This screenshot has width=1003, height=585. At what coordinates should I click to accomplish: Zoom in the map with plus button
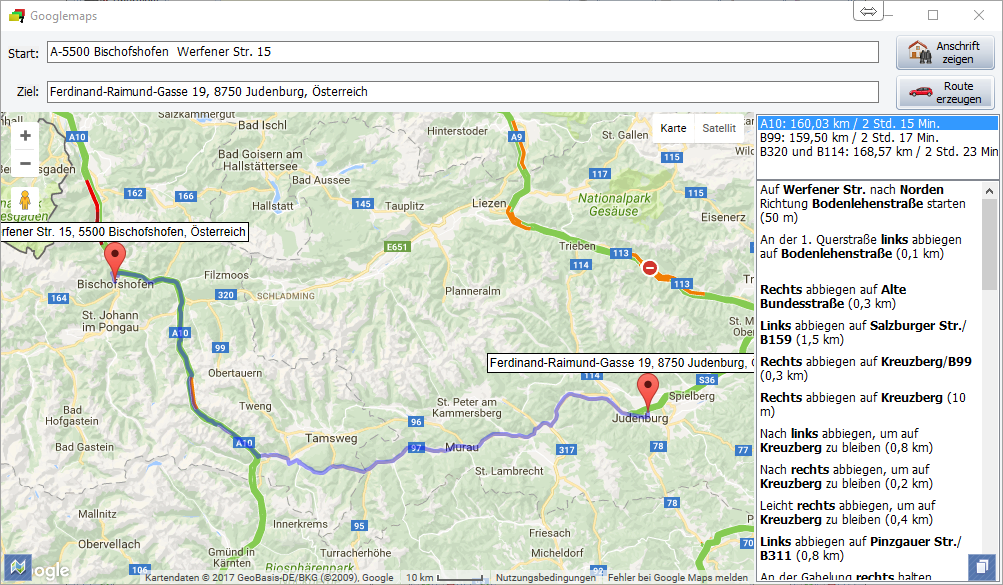tap(25, 136)
